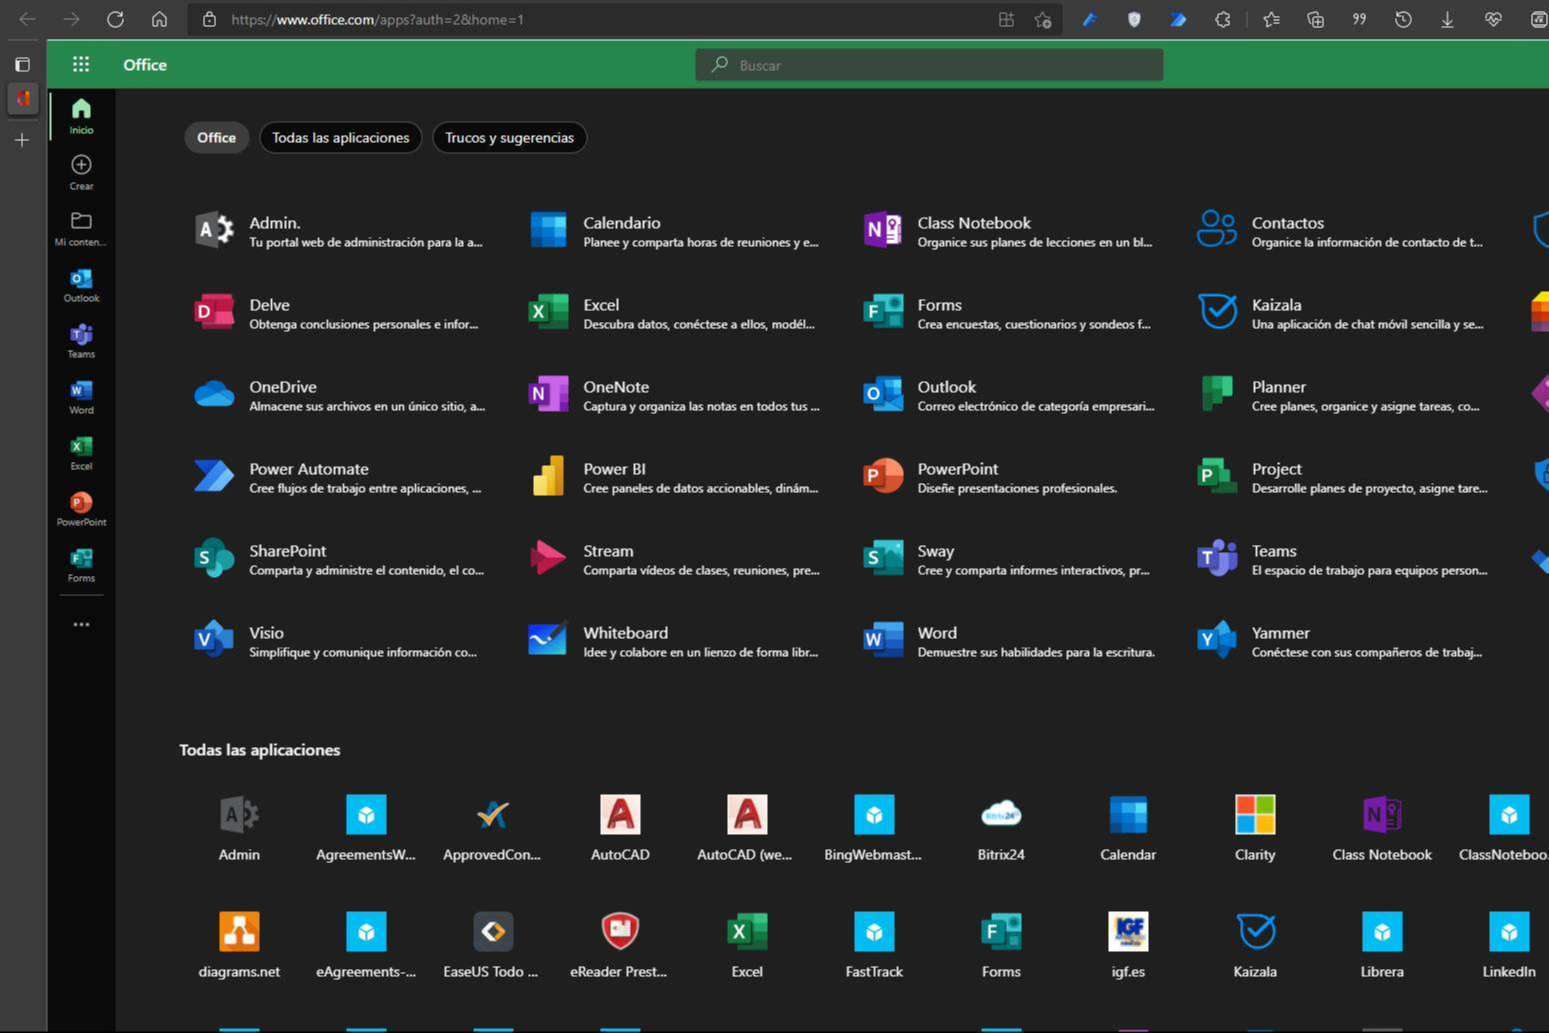Open Mi contenido folder in sidebar
Image resolution: width=1549 pixels, height=1033 pixels.
81,227
